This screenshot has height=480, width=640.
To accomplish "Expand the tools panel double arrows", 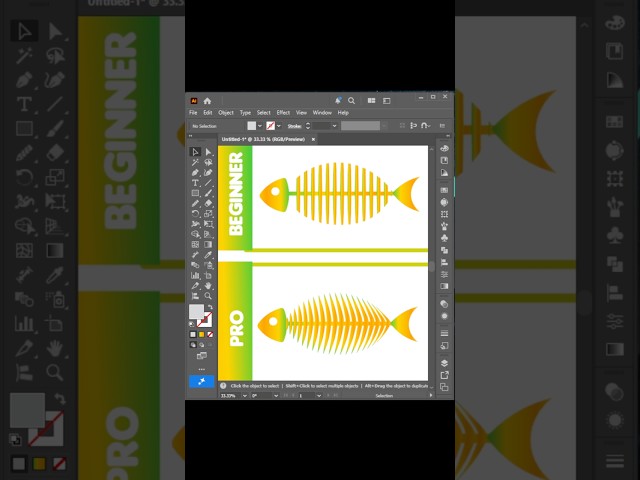I will 190,136.
